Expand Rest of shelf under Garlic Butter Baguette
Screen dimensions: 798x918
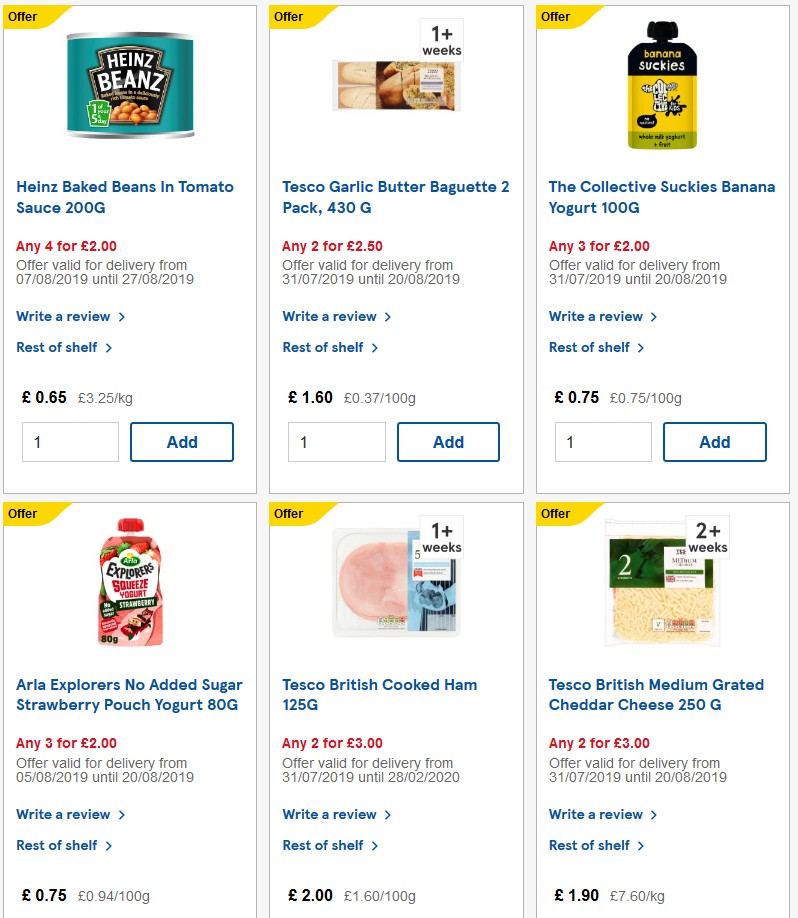coord(322,348)
